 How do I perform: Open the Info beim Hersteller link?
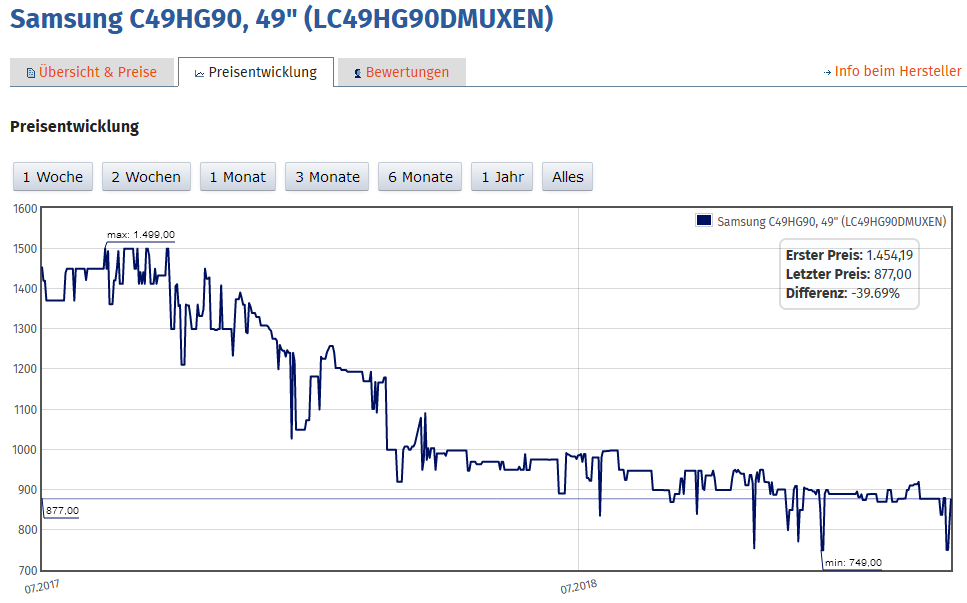pyautogui.click(x=897, y=72)
